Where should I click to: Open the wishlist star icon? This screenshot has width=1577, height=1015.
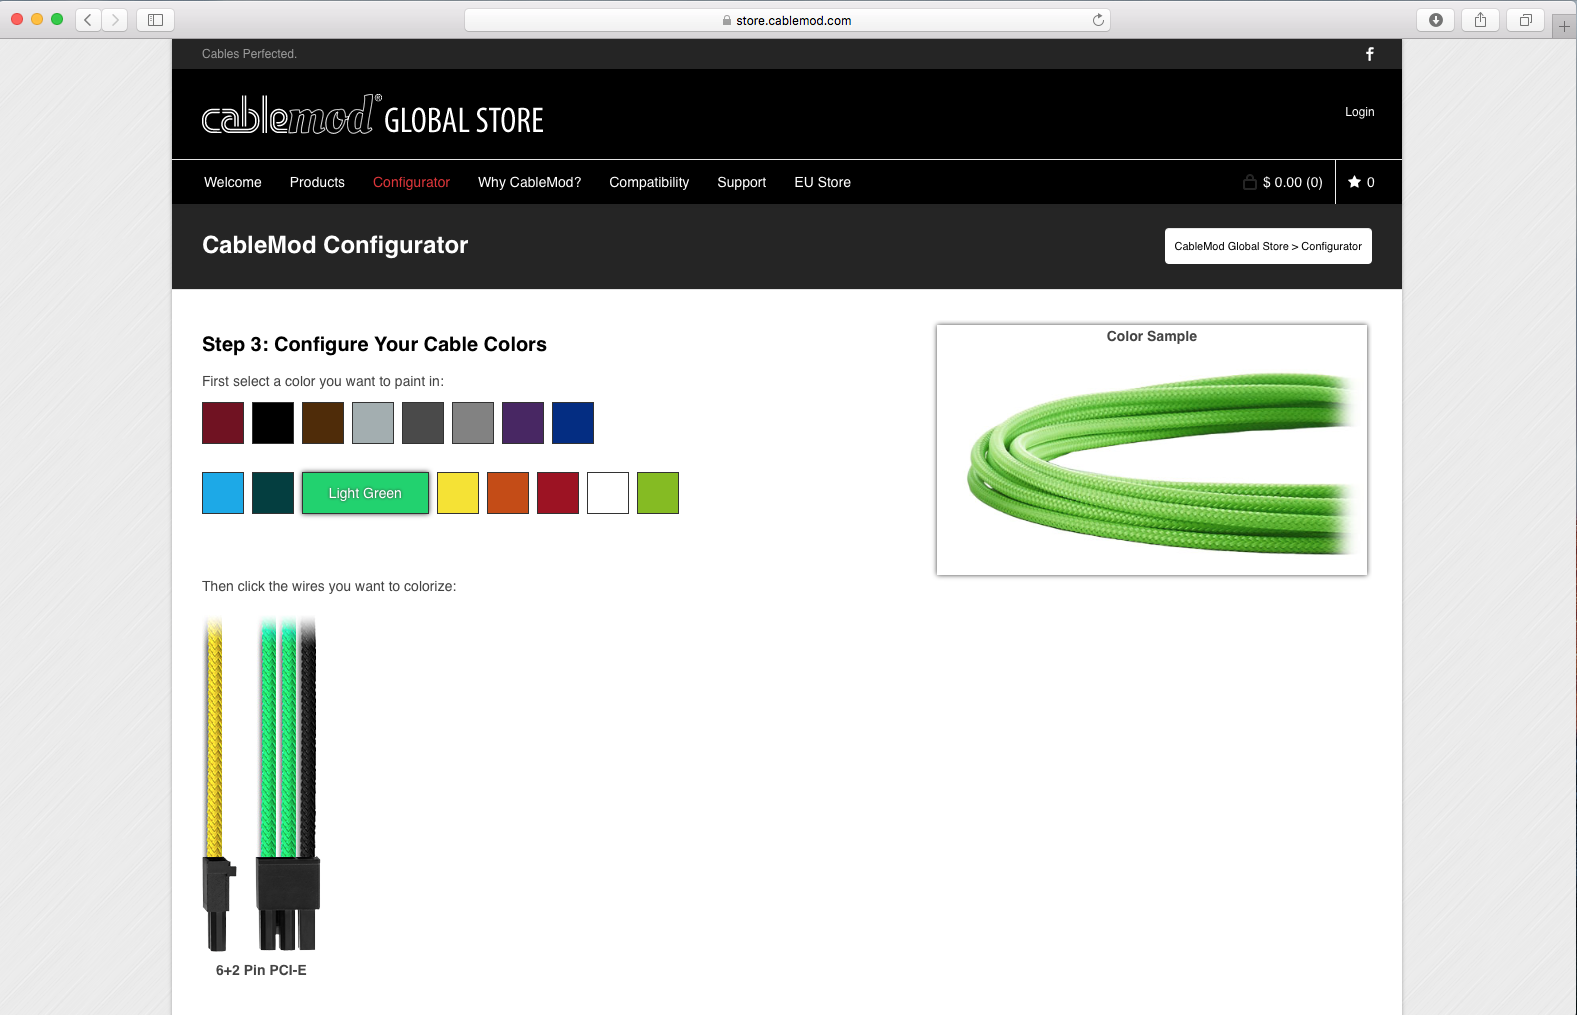(x=1354, y=182)
